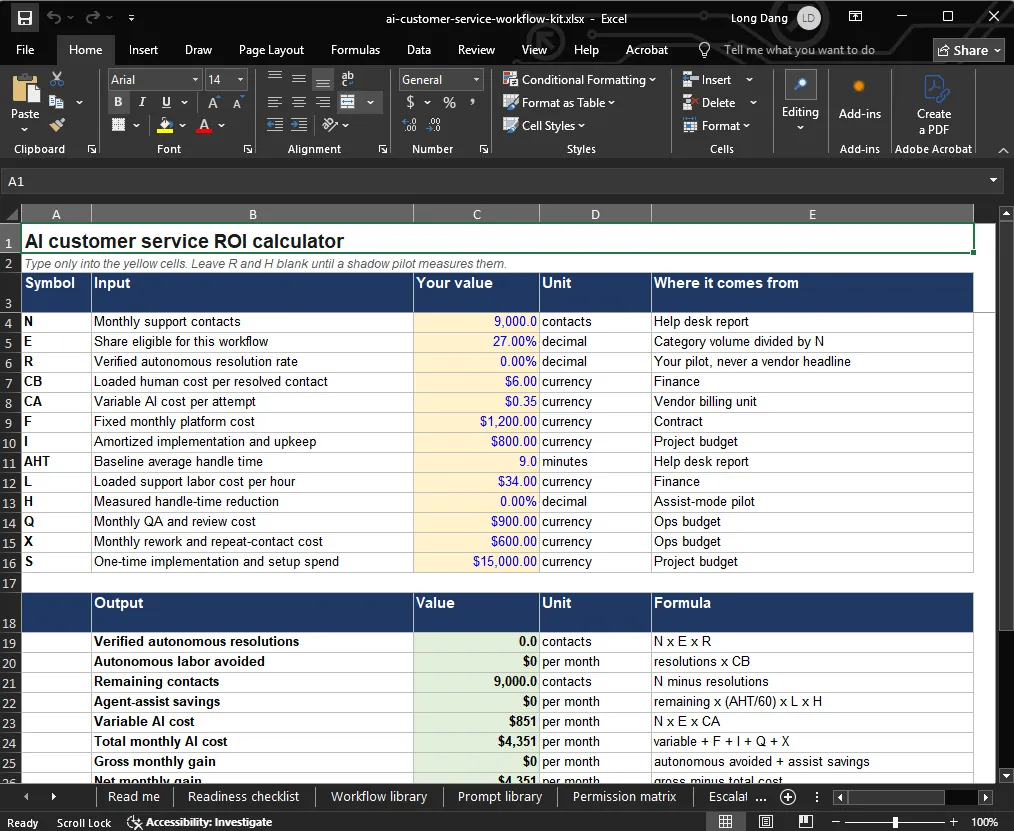
Task: Expand Format as Table menu
Action: 559,102
